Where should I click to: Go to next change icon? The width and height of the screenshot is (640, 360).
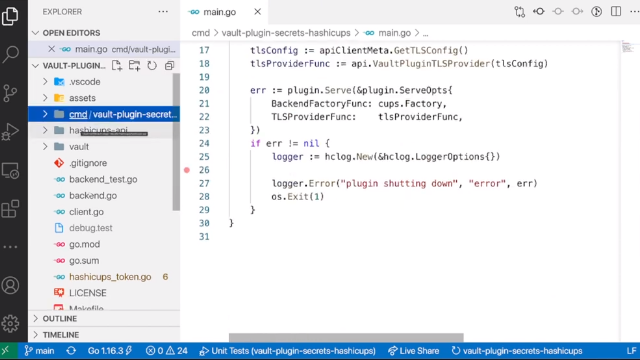click(577, 11)
